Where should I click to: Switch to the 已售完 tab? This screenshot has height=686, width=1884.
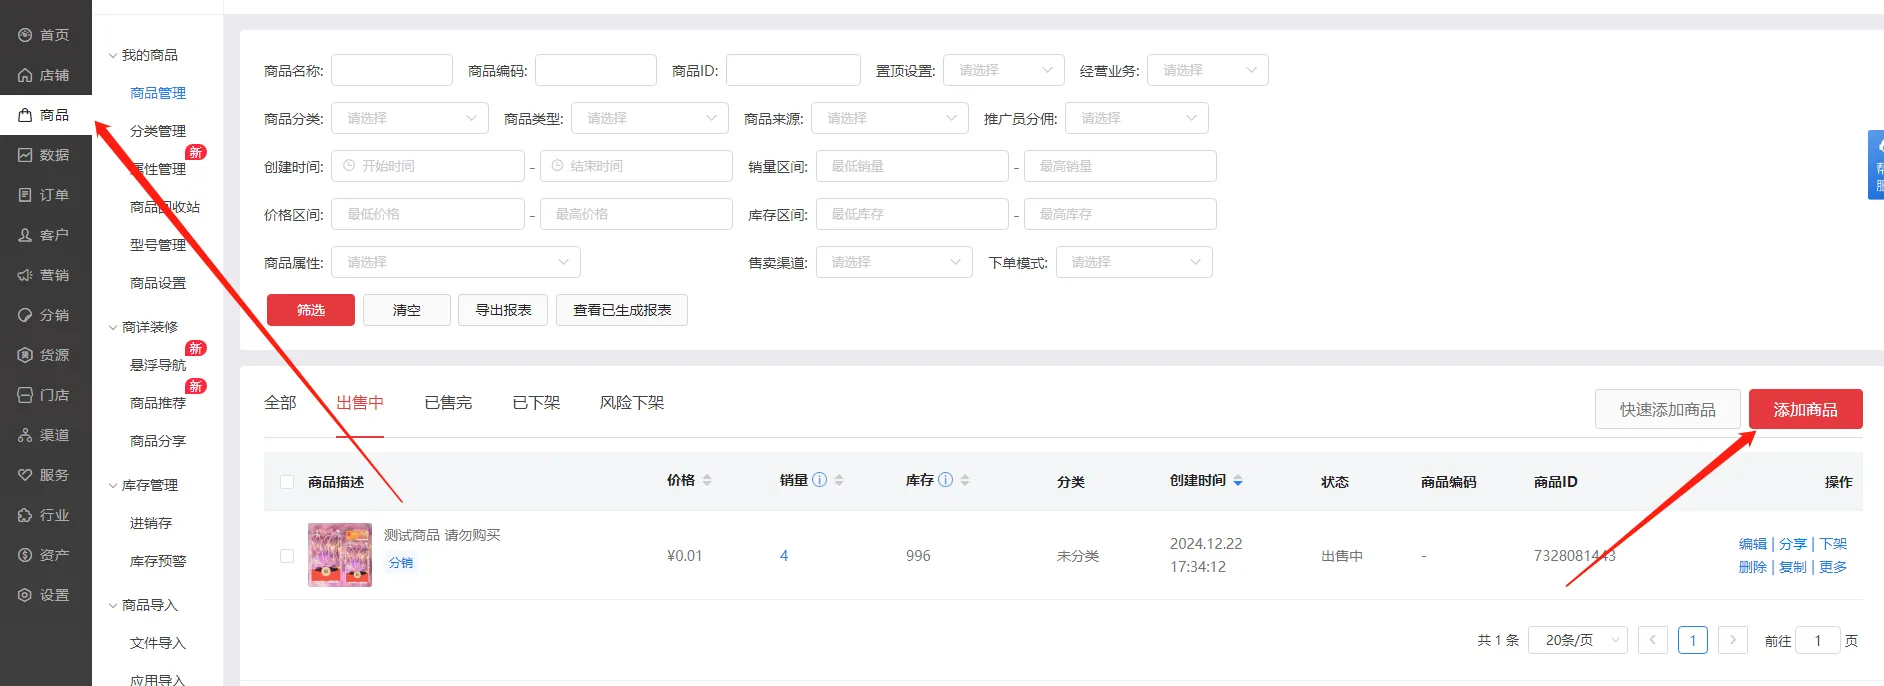(448, 403)
